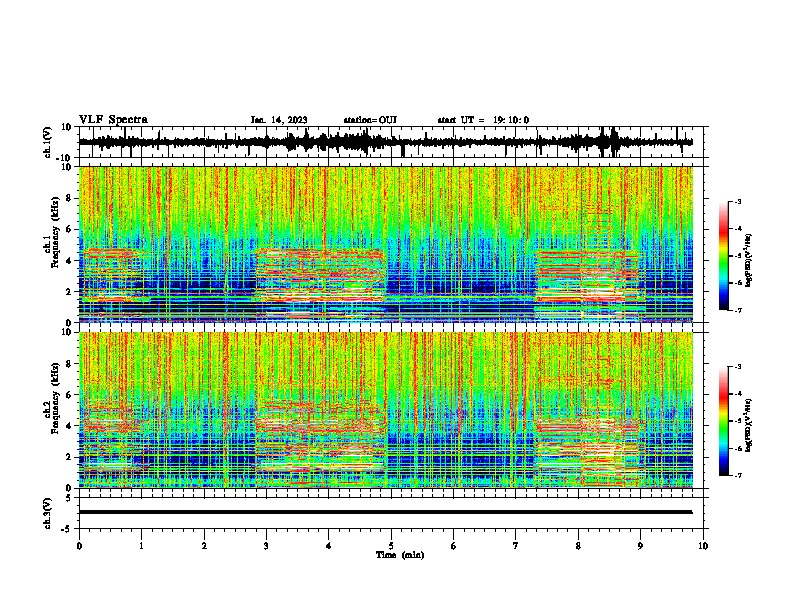This screenshot has width=792, height=612.
Task: Click ch.1 emission band between minutes 3 and 5
Action: tap(321, 275)
